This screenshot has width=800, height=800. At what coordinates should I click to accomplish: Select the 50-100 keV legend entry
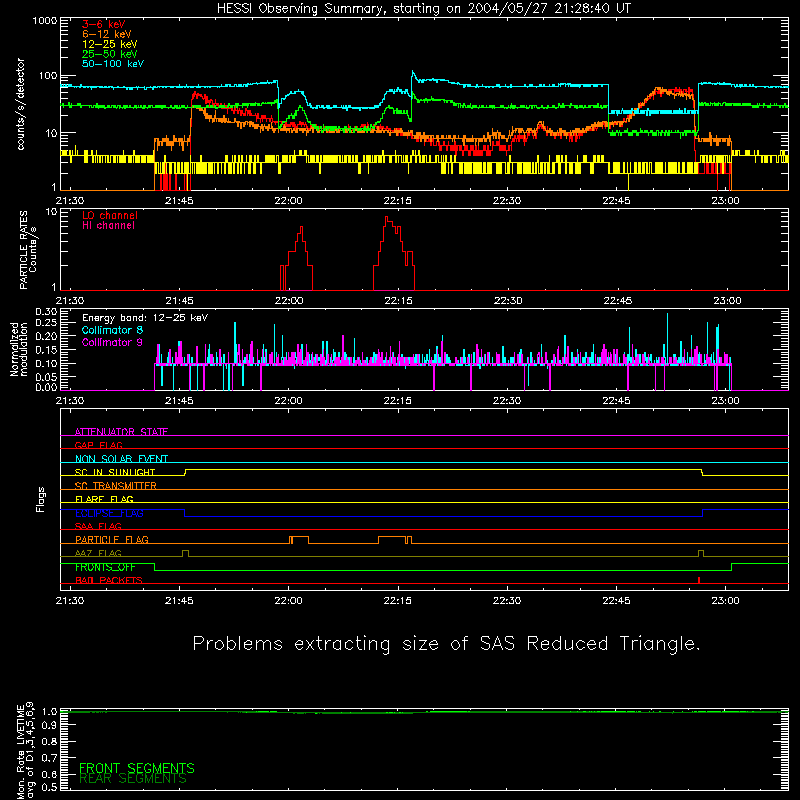[113, 64]
